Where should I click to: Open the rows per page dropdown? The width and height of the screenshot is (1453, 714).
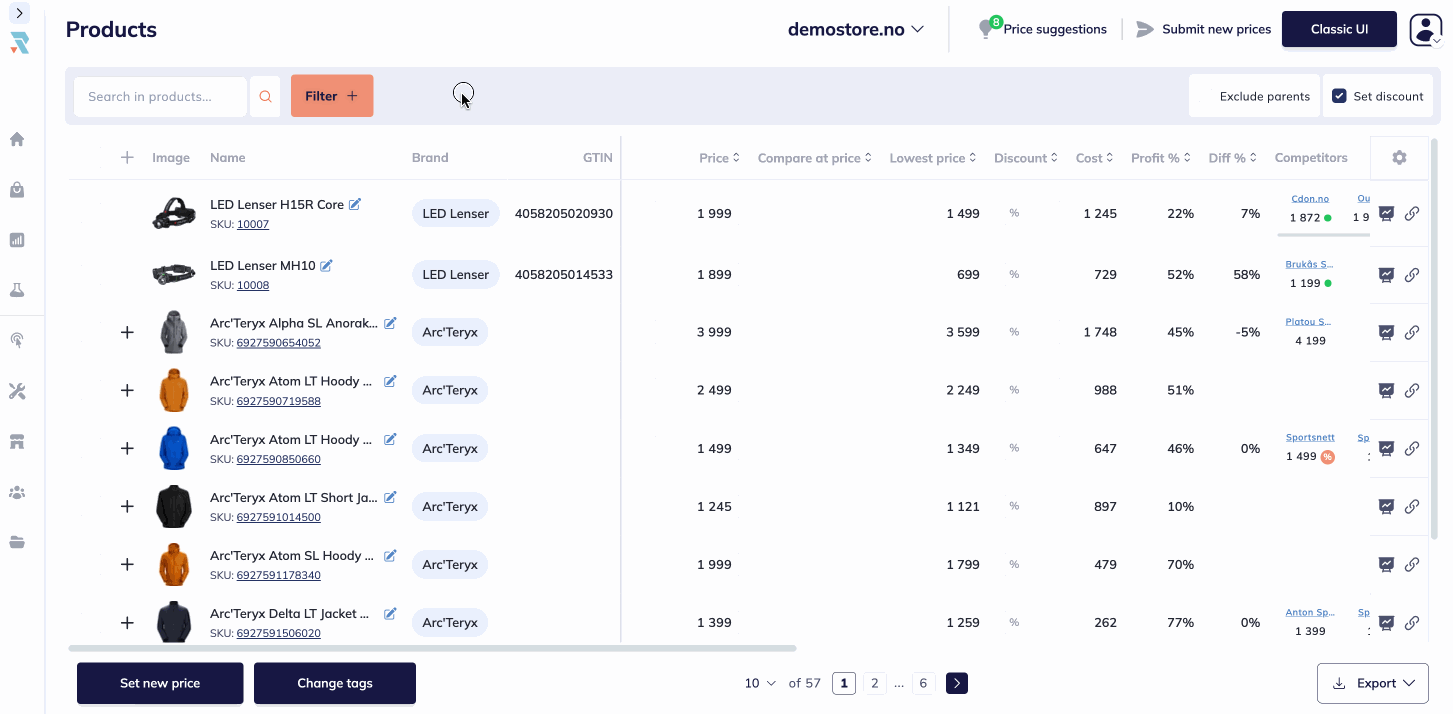(760, 683)
